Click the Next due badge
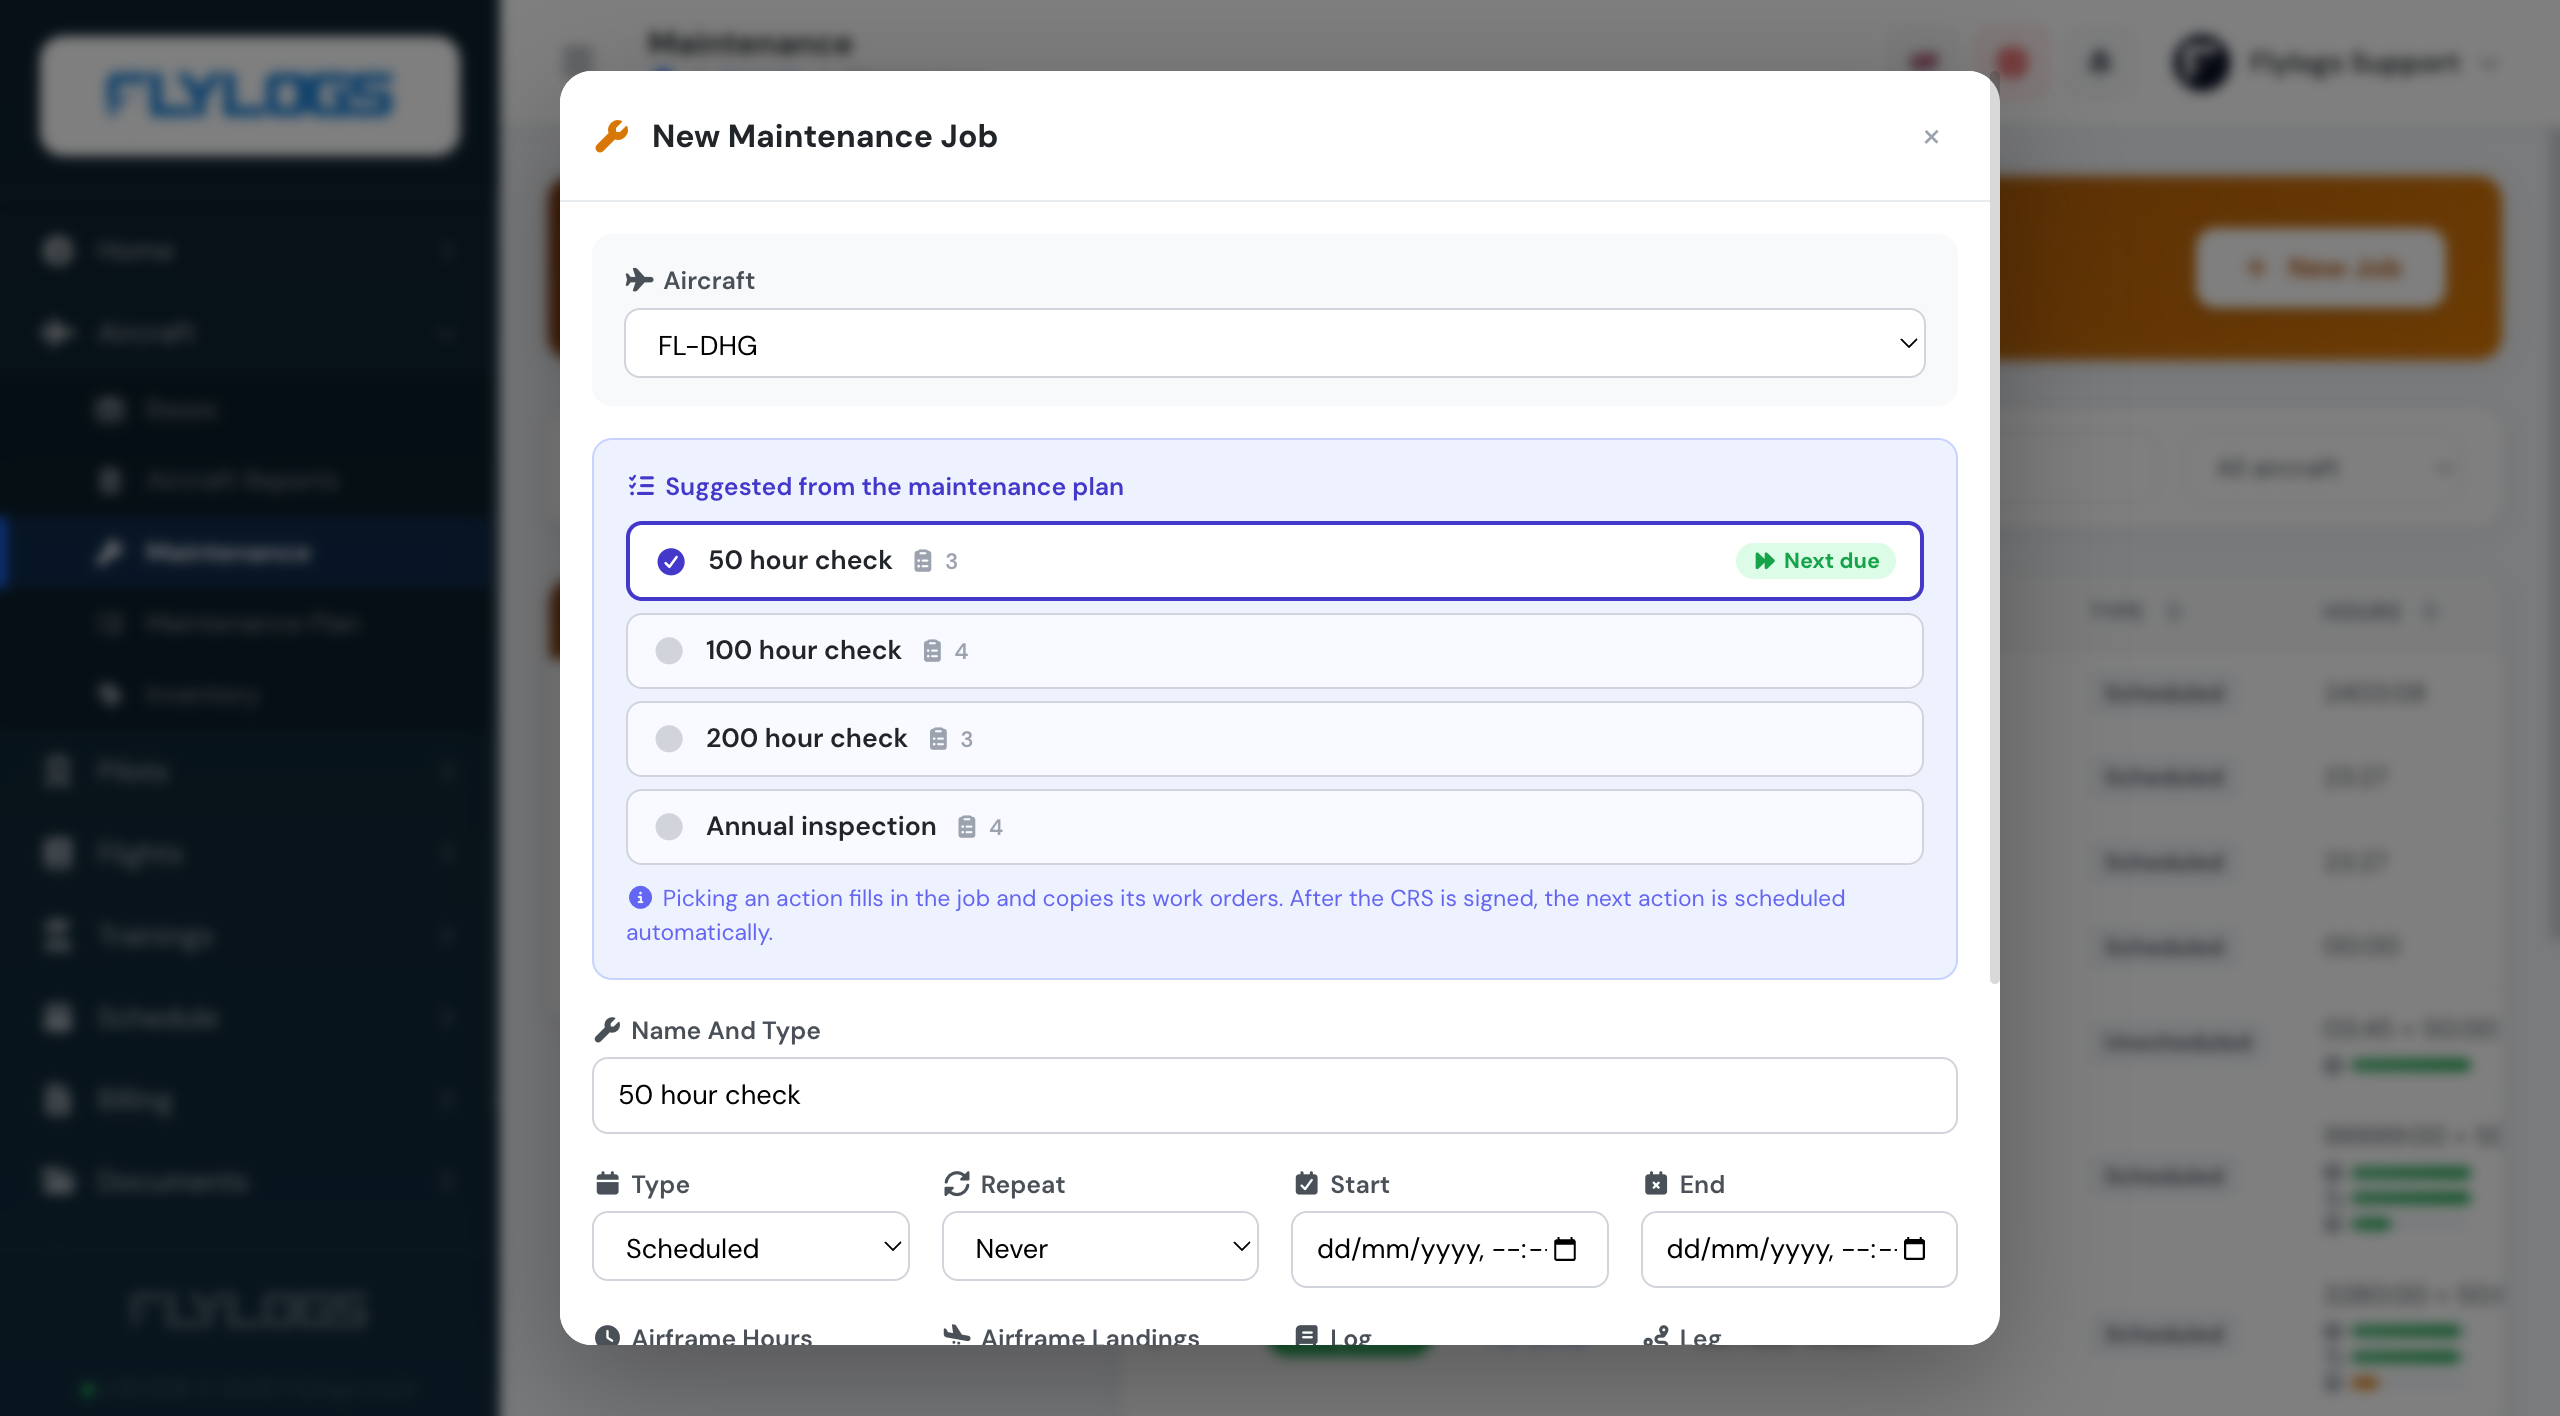The image size is (2560, 1416). (1816, 561)
